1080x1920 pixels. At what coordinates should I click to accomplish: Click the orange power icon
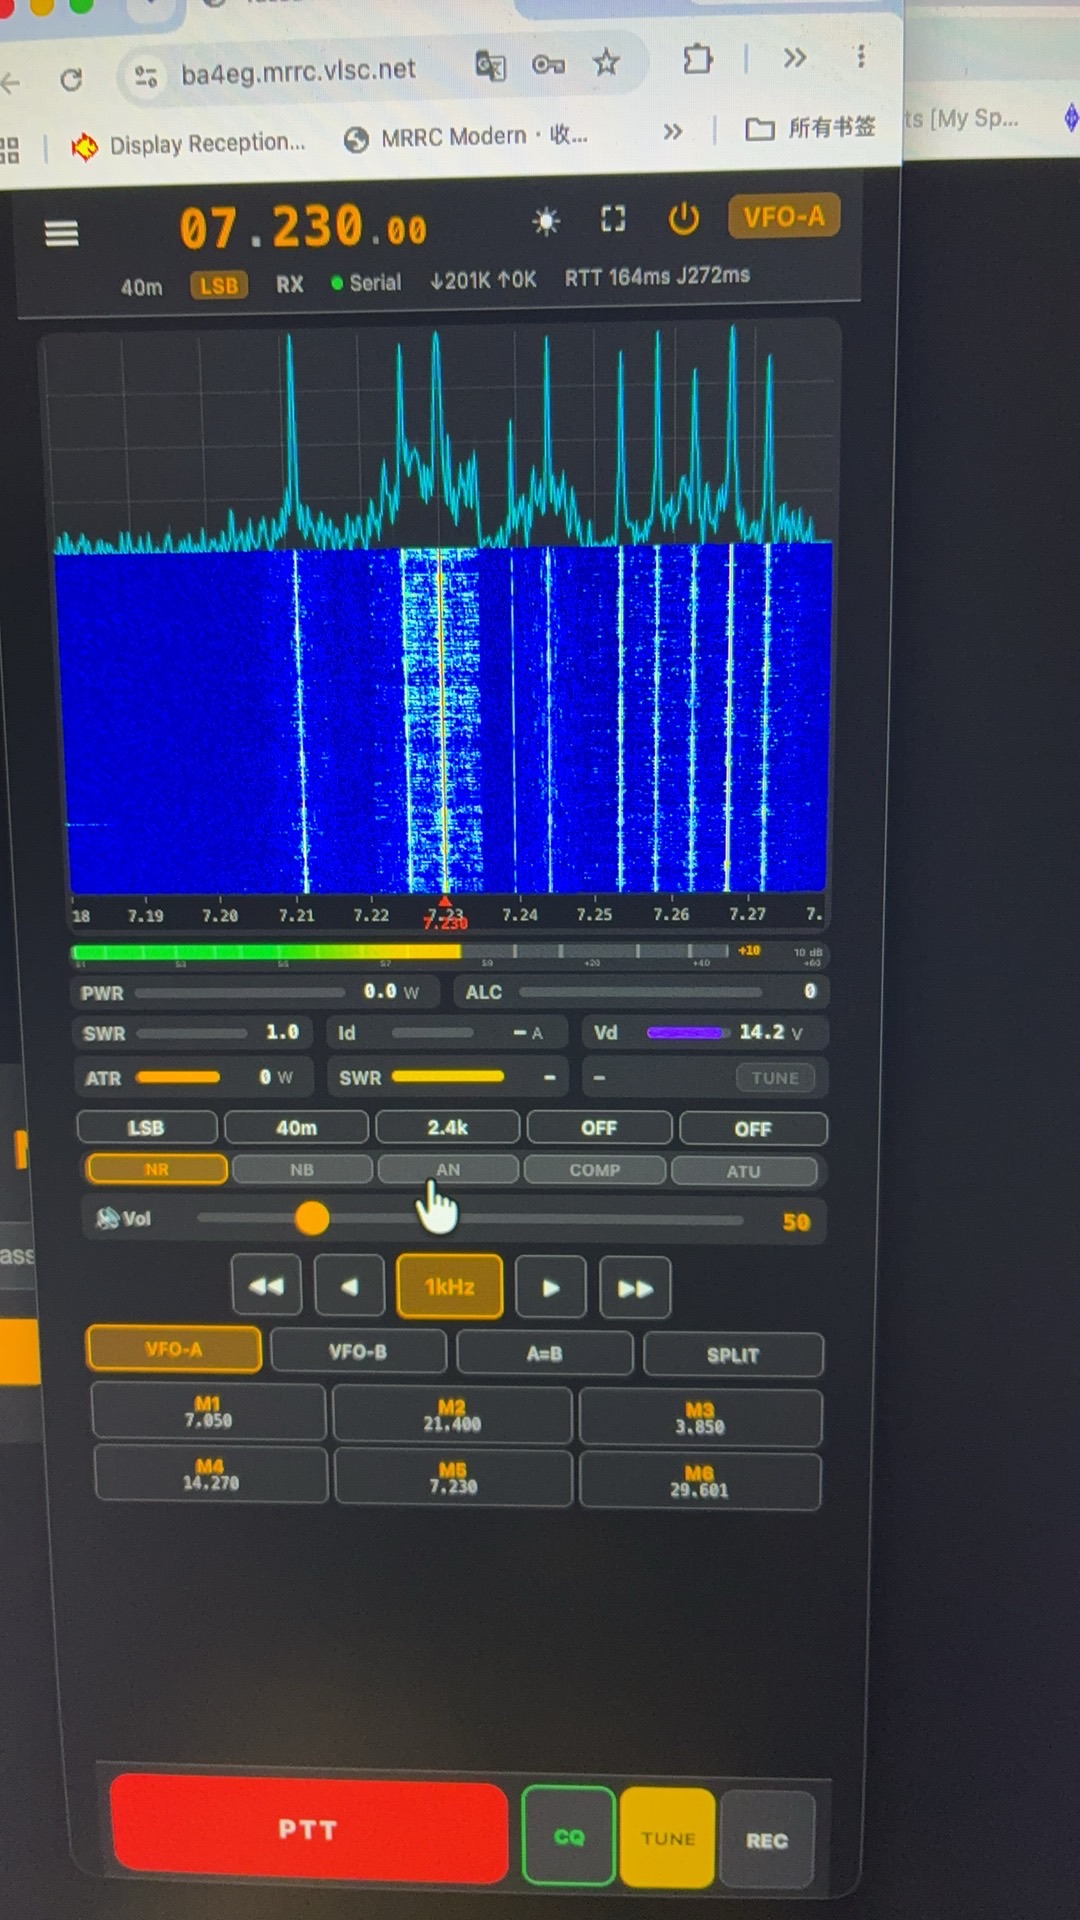coord(684,218)
